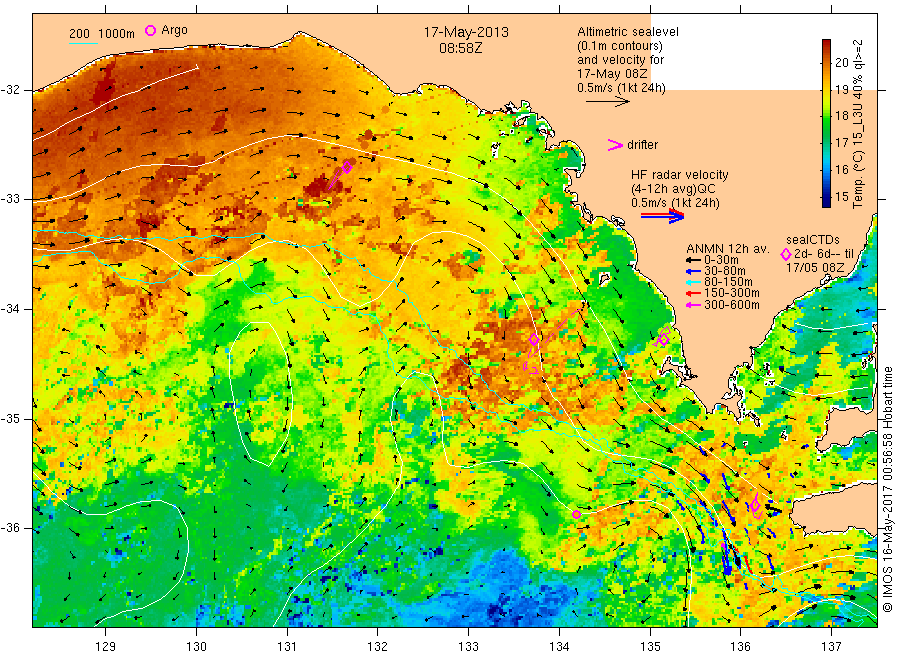Click the seal CTD diamond near 135.1°E, -34.3
This screenshot has width=900, height=660.
[664, 339]
